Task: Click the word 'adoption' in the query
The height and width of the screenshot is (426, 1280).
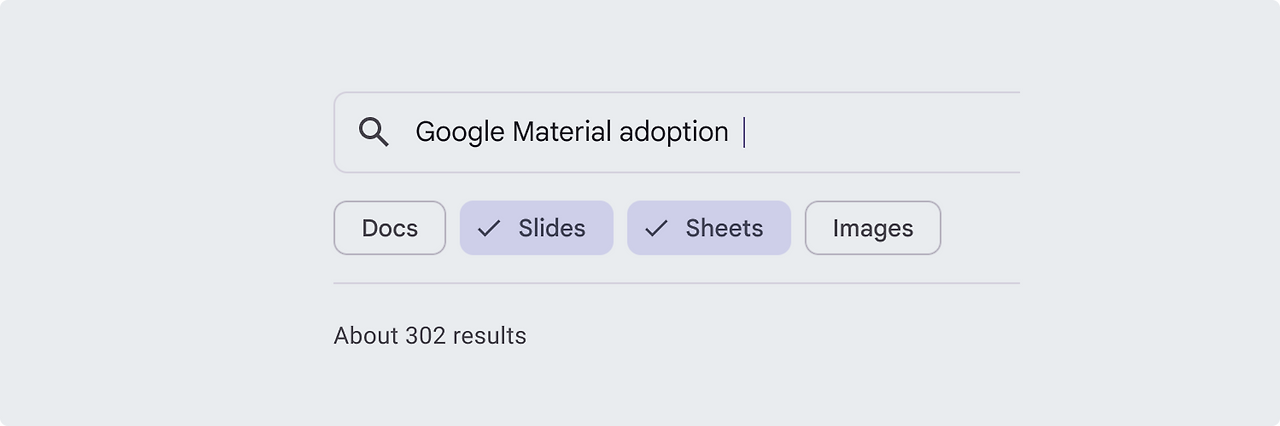Action: click(x=674, y=132)
